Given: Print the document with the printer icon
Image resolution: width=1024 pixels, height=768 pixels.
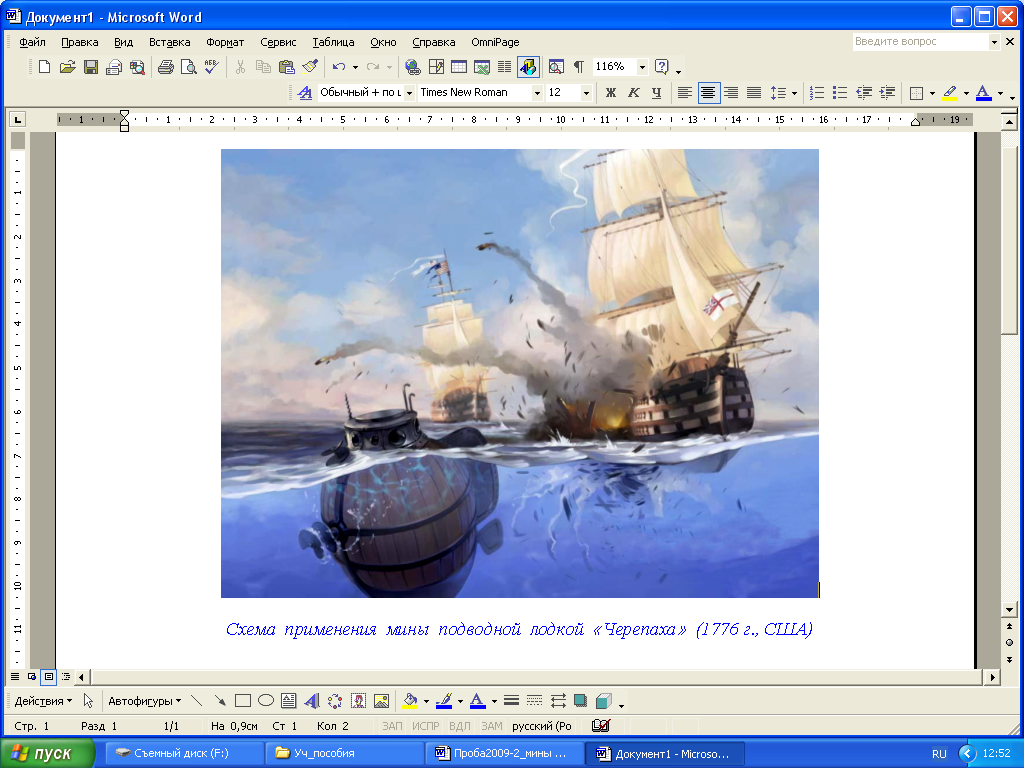Looking at the screenshot, I should point(166,67).
